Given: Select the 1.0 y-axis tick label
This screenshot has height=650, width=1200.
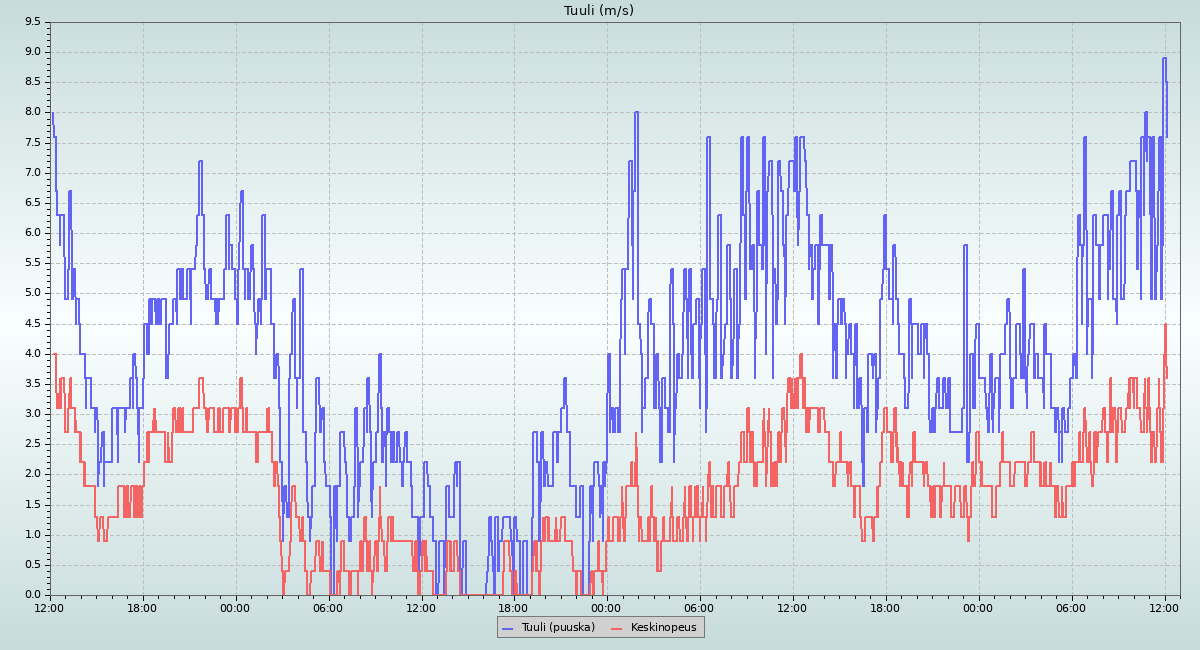Looking at the screenshot, I should point(32,534).
